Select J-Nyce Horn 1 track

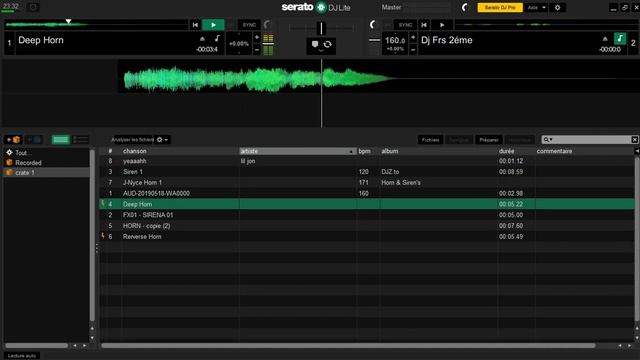pyautogui.click(x=367, y=182)
